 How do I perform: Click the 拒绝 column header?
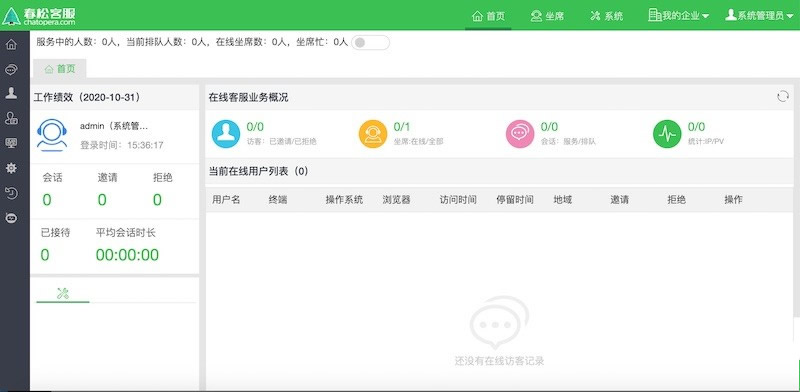pyautogui.click(x=677, y=200)
